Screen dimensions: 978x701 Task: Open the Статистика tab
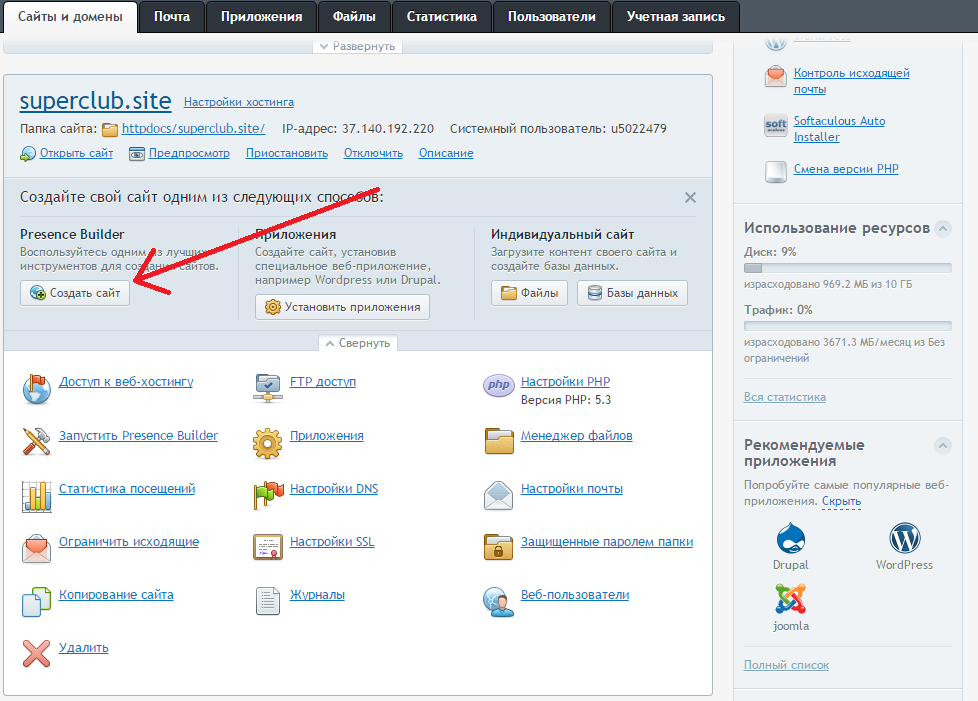coord(442,16)
